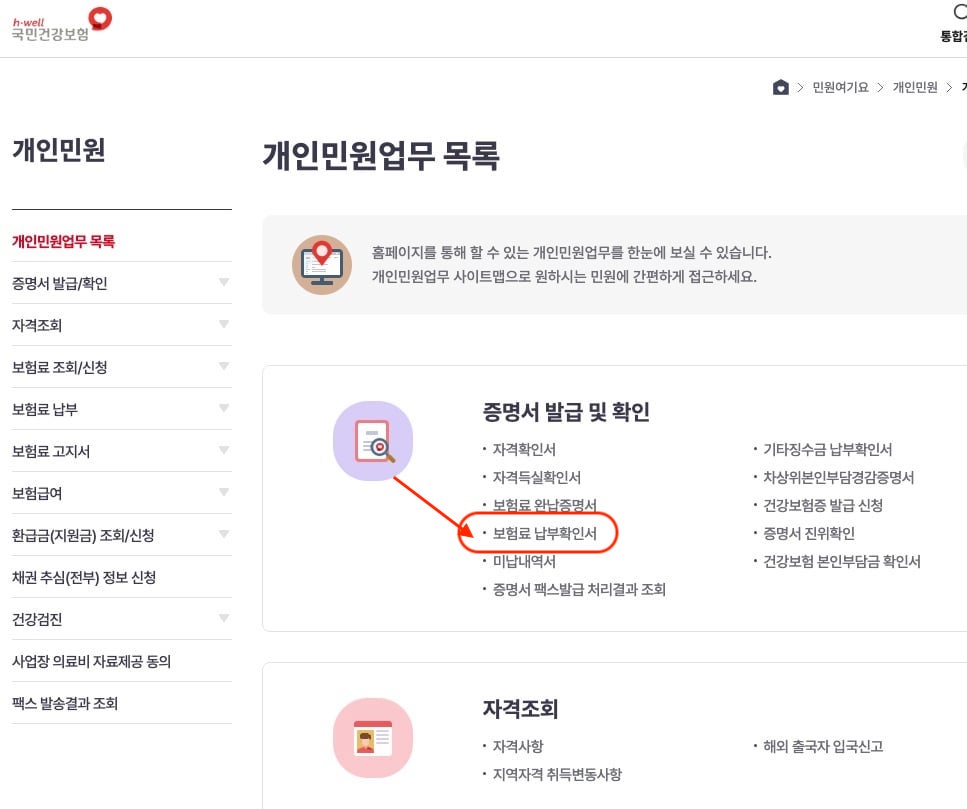The width and height of the screenshot is (967, 809).
Task: Click 민원여기요 in the breadcrumb
Action: pyautogui.click(x=839, y=87)
